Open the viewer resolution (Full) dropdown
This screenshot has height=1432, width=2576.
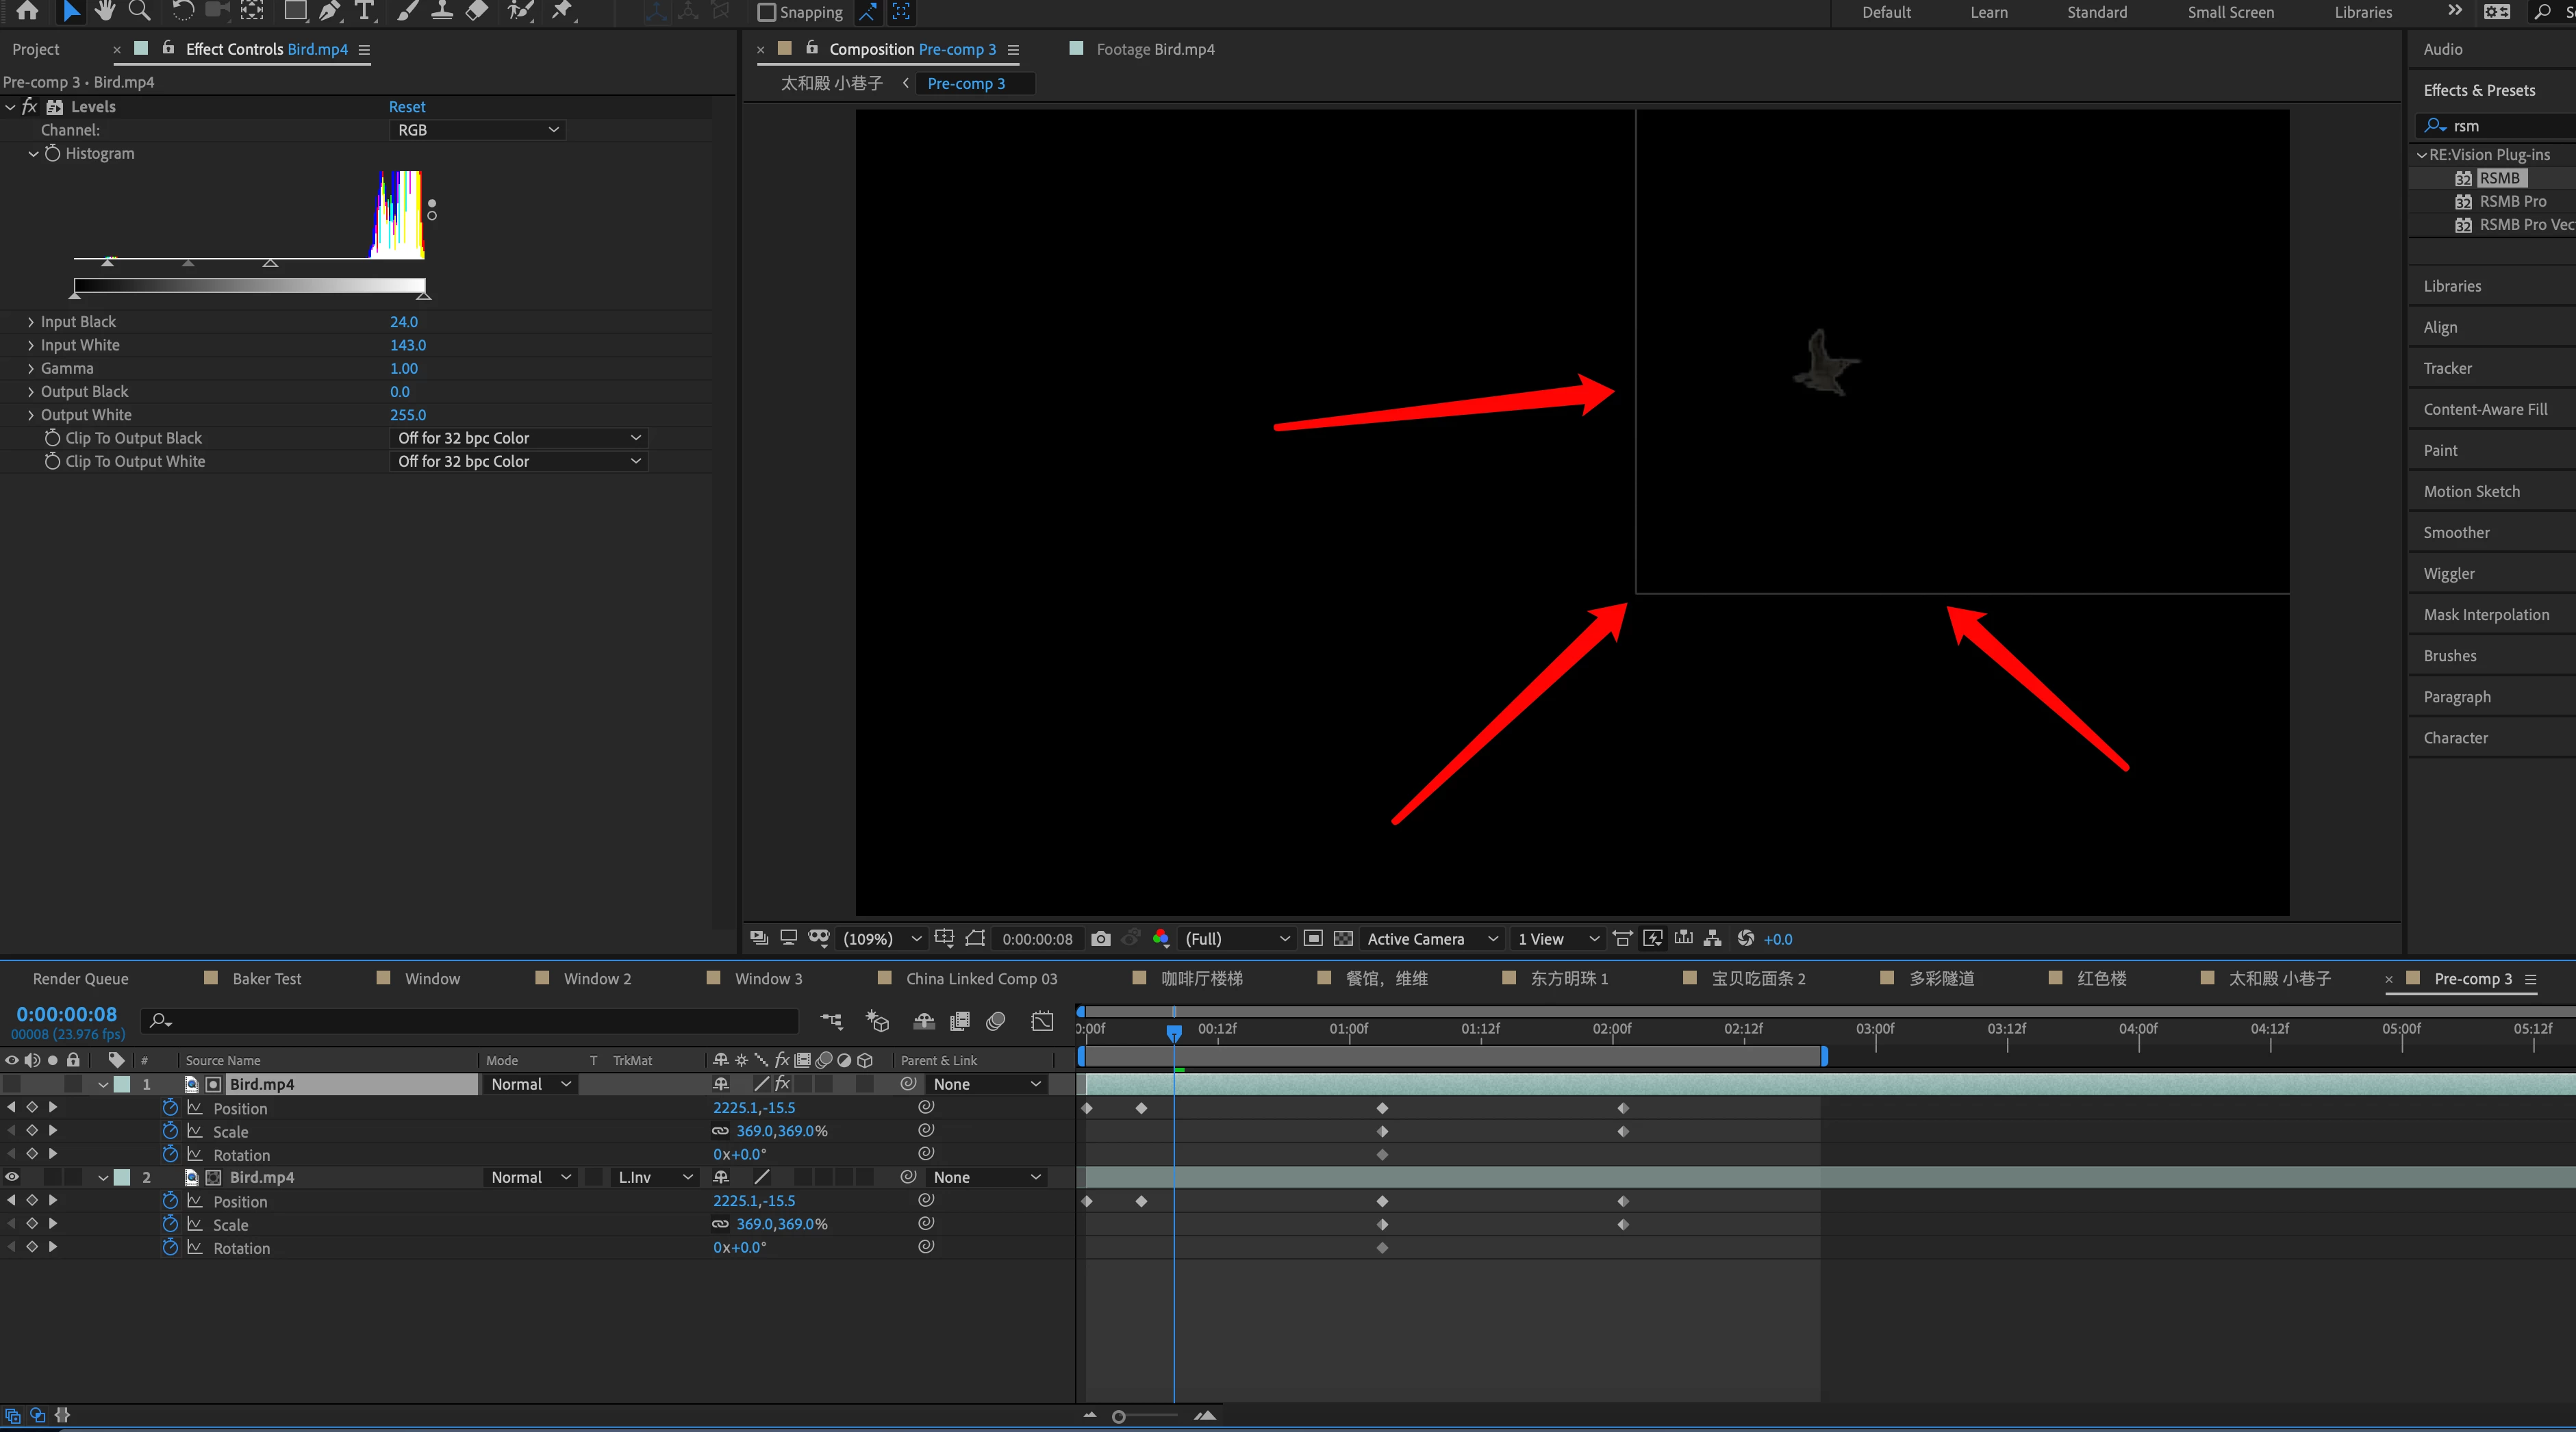1236,938
